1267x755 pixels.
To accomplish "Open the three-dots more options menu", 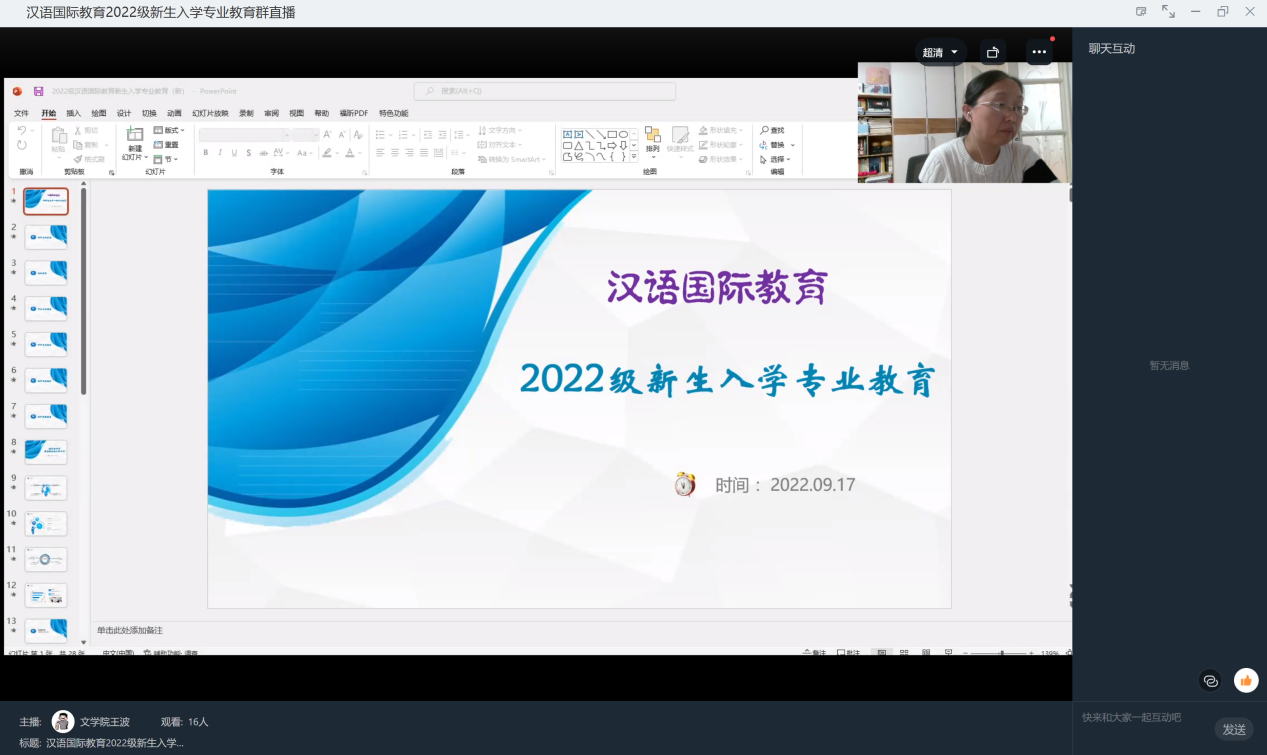I will [1039, 52].
